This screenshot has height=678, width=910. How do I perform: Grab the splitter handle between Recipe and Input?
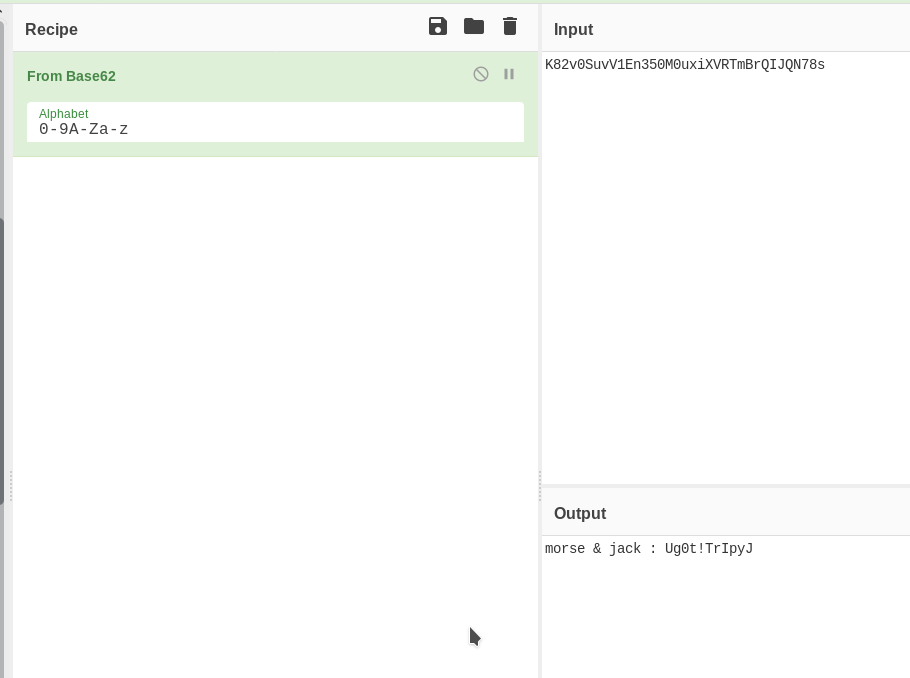click(x=540, y=486)
